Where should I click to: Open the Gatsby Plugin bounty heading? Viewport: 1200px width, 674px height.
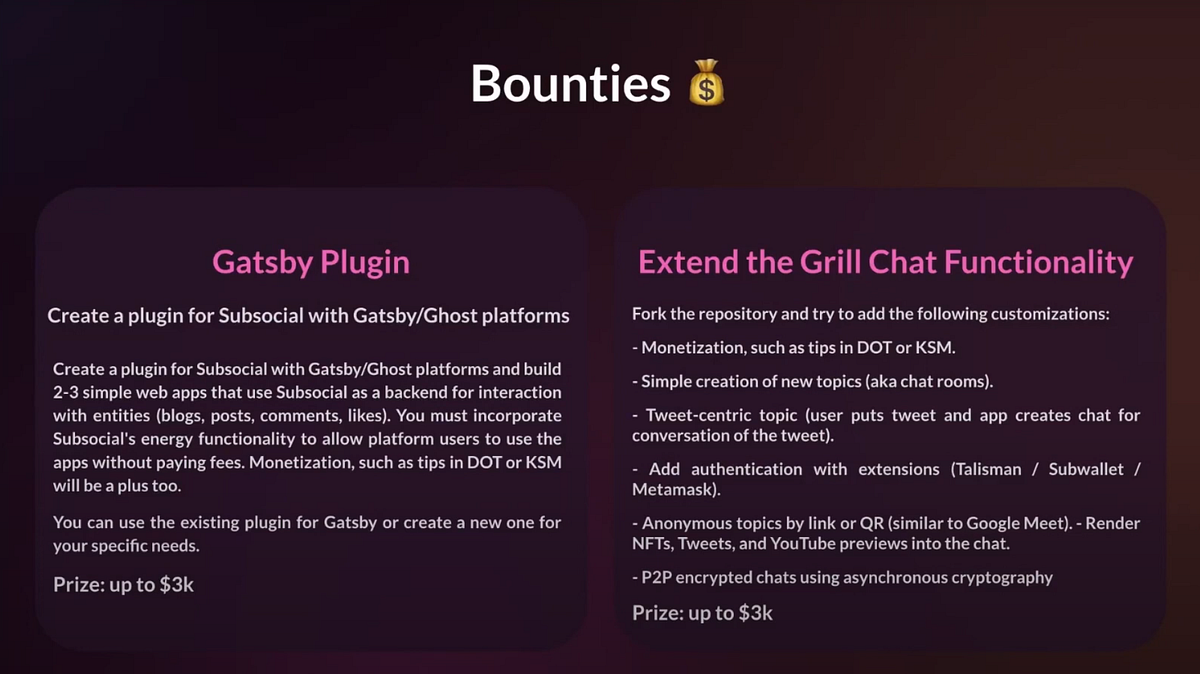click(311, 263)
